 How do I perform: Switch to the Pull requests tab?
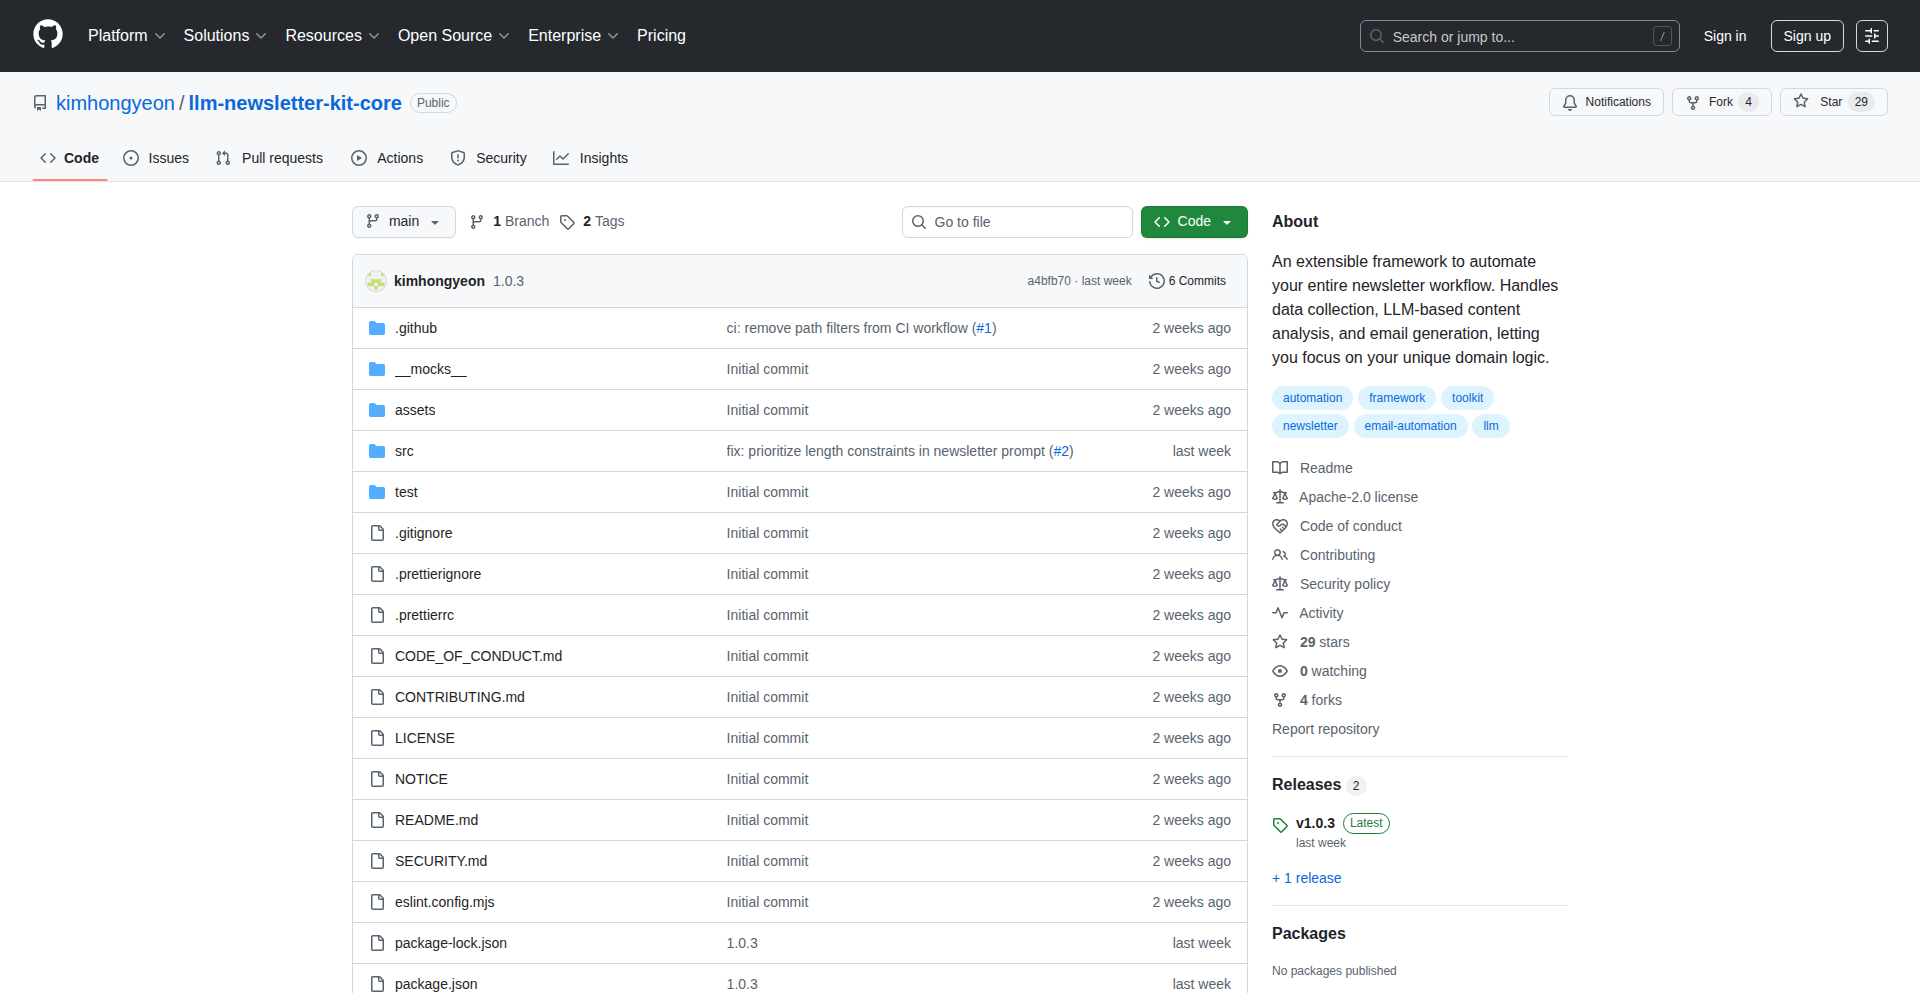[269, 158]
